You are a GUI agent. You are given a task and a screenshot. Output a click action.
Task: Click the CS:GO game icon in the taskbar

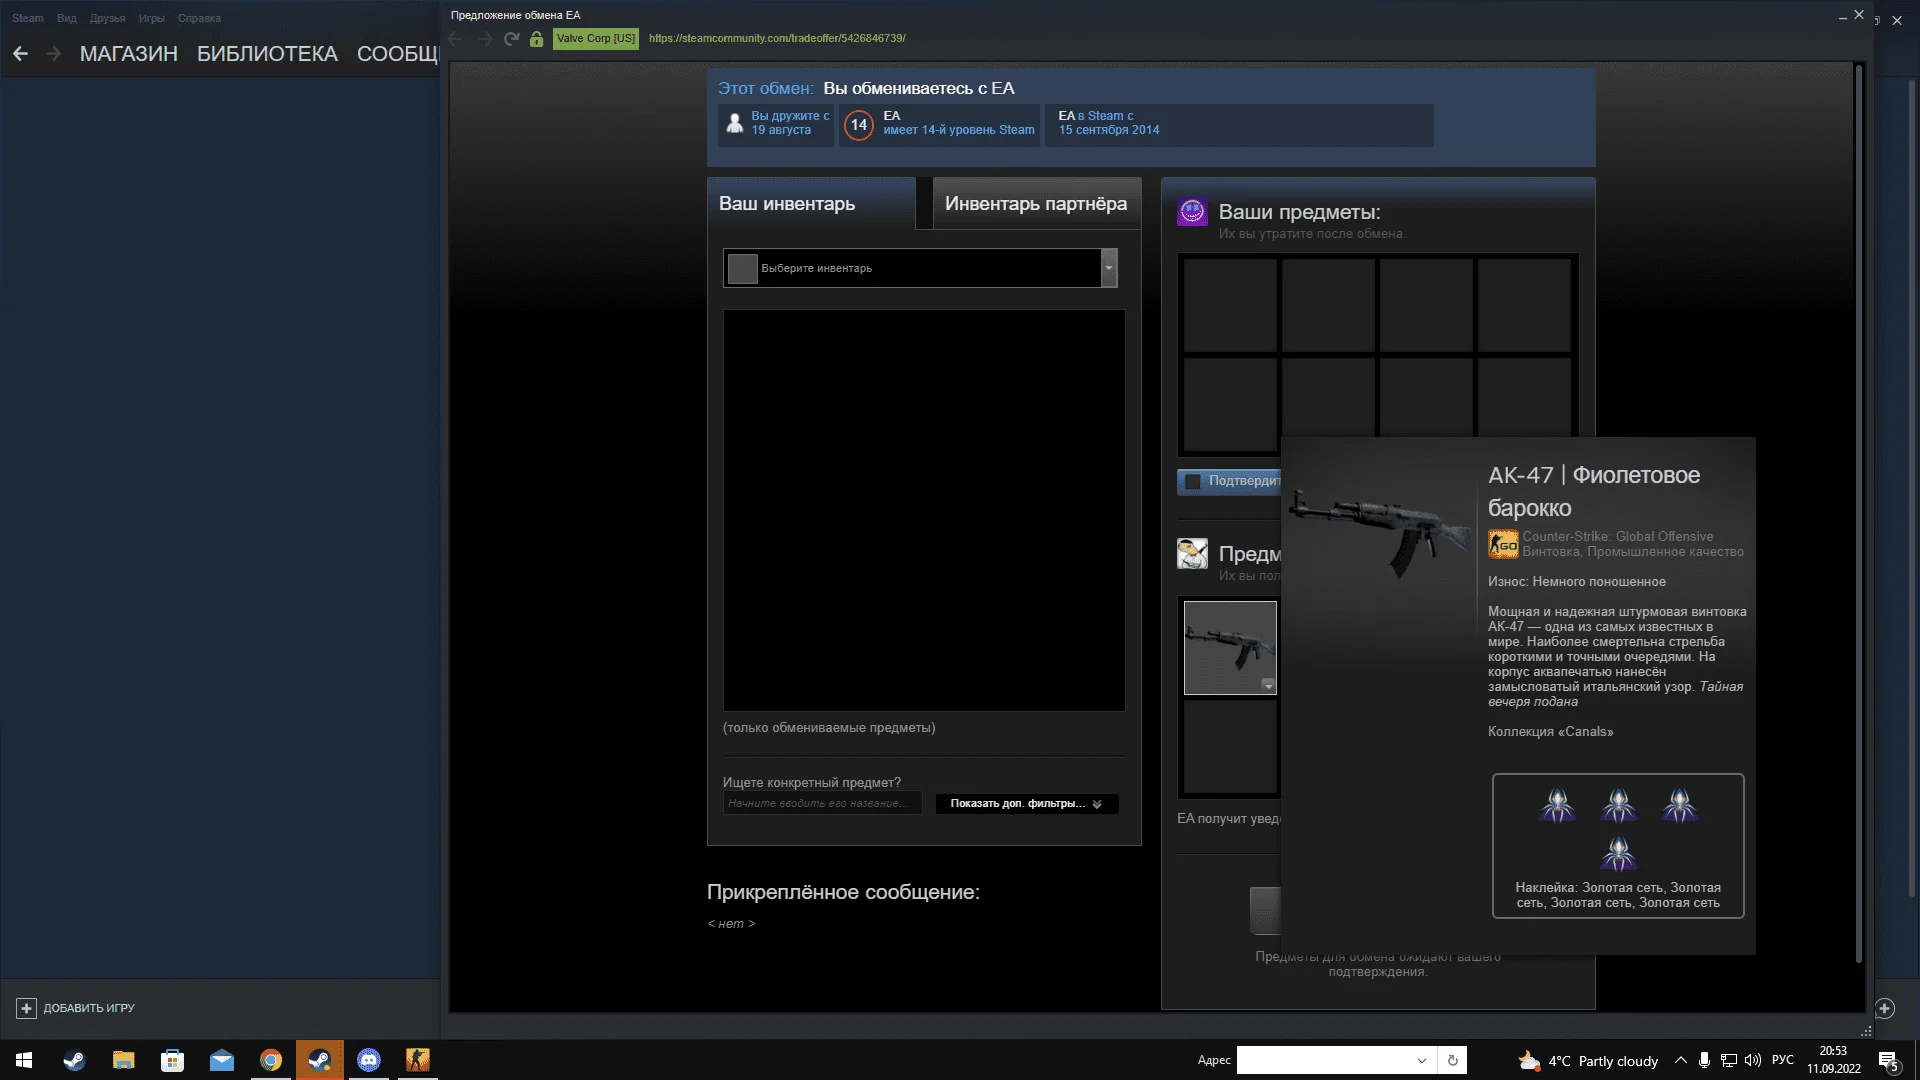[417, 1060]
